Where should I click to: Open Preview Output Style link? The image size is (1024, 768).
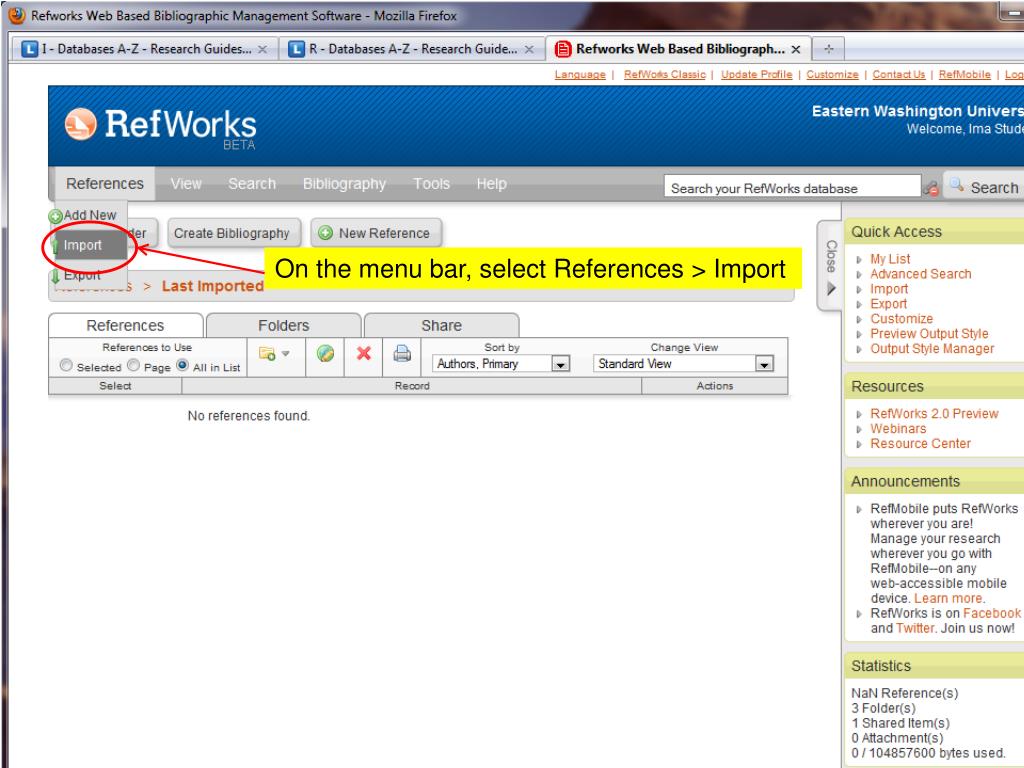[929, 334]
